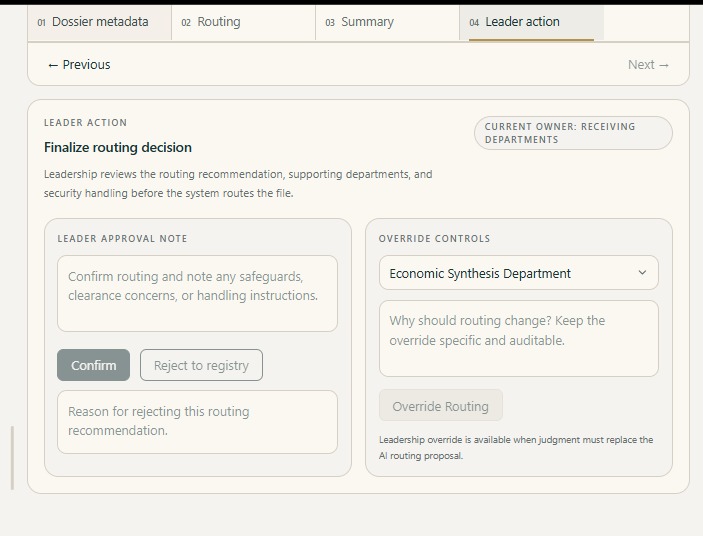Focus the leader approval note field
This screenshot has height=536, width=703.
[x=197, y=294]
